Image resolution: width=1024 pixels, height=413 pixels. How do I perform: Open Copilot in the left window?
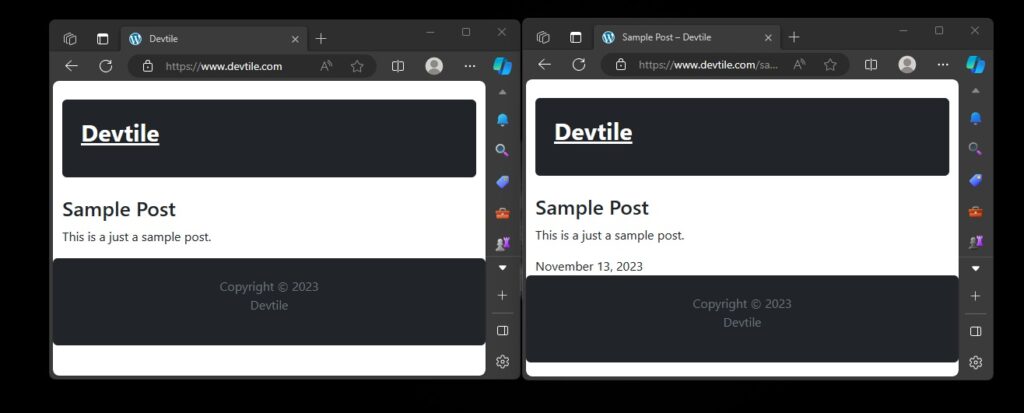[502, 66]
